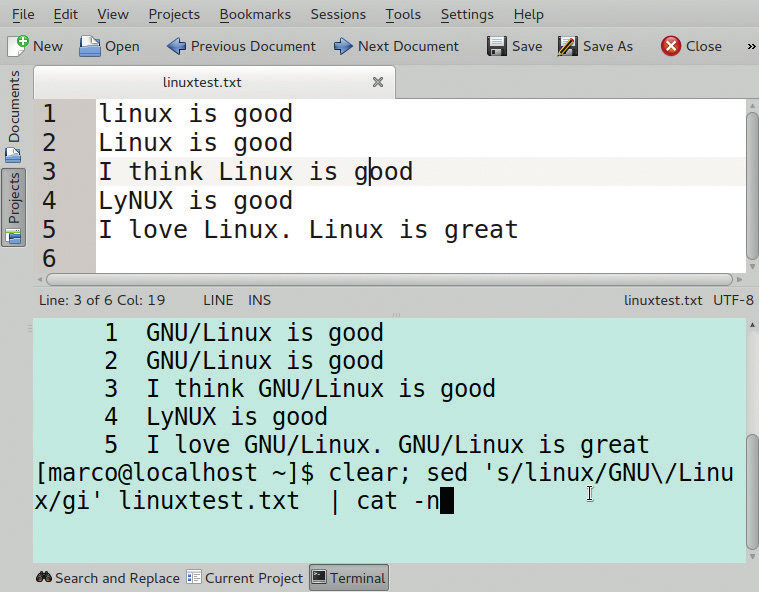The width and height of the screenshot is (759, 592).
Task: Toggle INS insert mode in status bar
Action: tap(259, 300)
